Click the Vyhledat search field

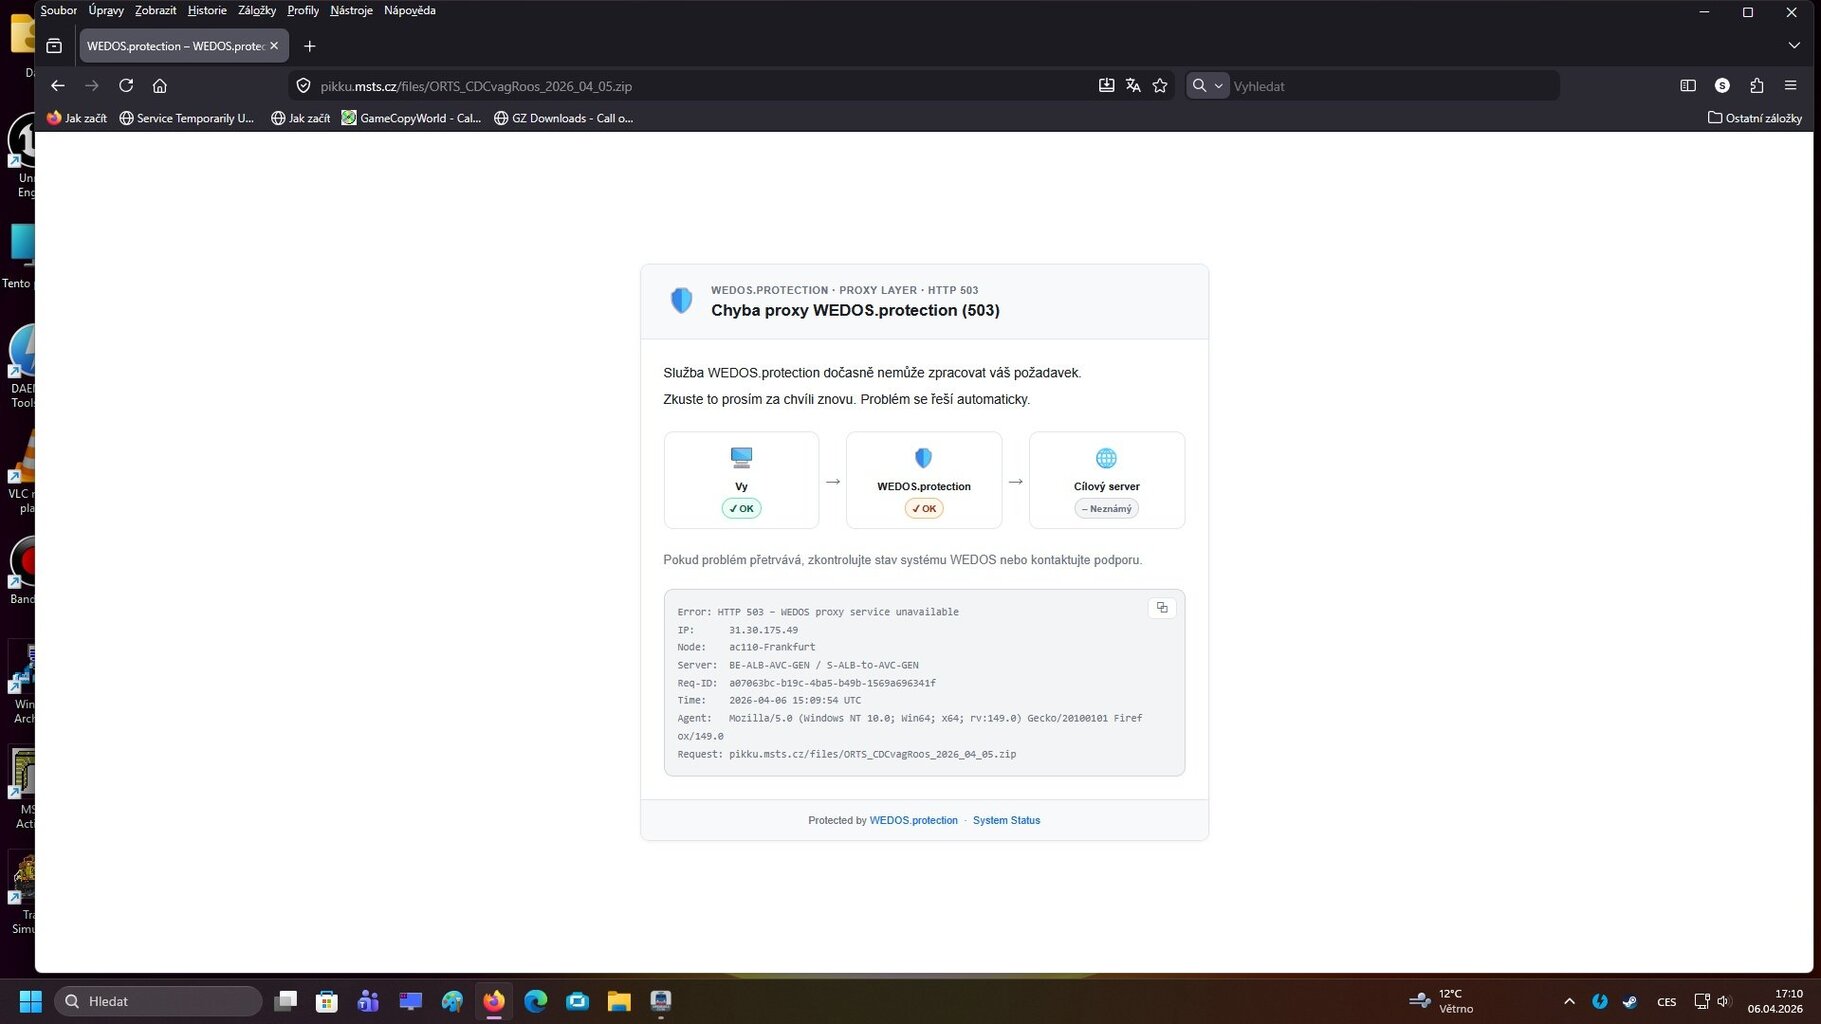[1390, 86]
